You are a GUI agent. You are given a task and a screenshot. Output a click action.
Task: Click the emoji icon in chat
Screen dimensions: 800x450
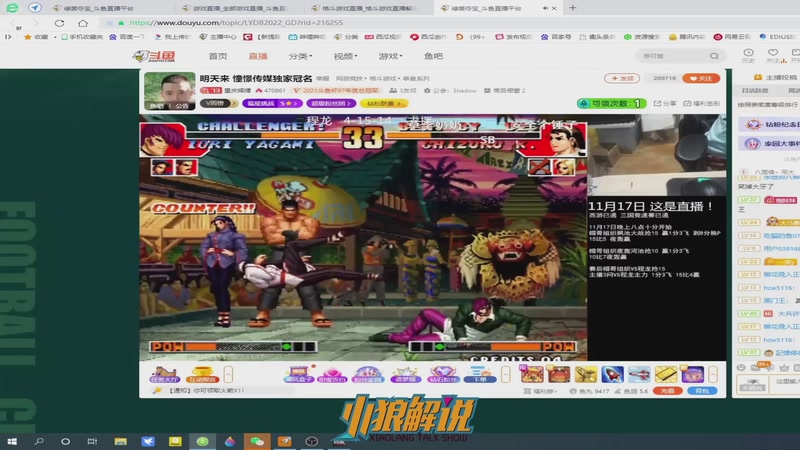tap(741, 367)
